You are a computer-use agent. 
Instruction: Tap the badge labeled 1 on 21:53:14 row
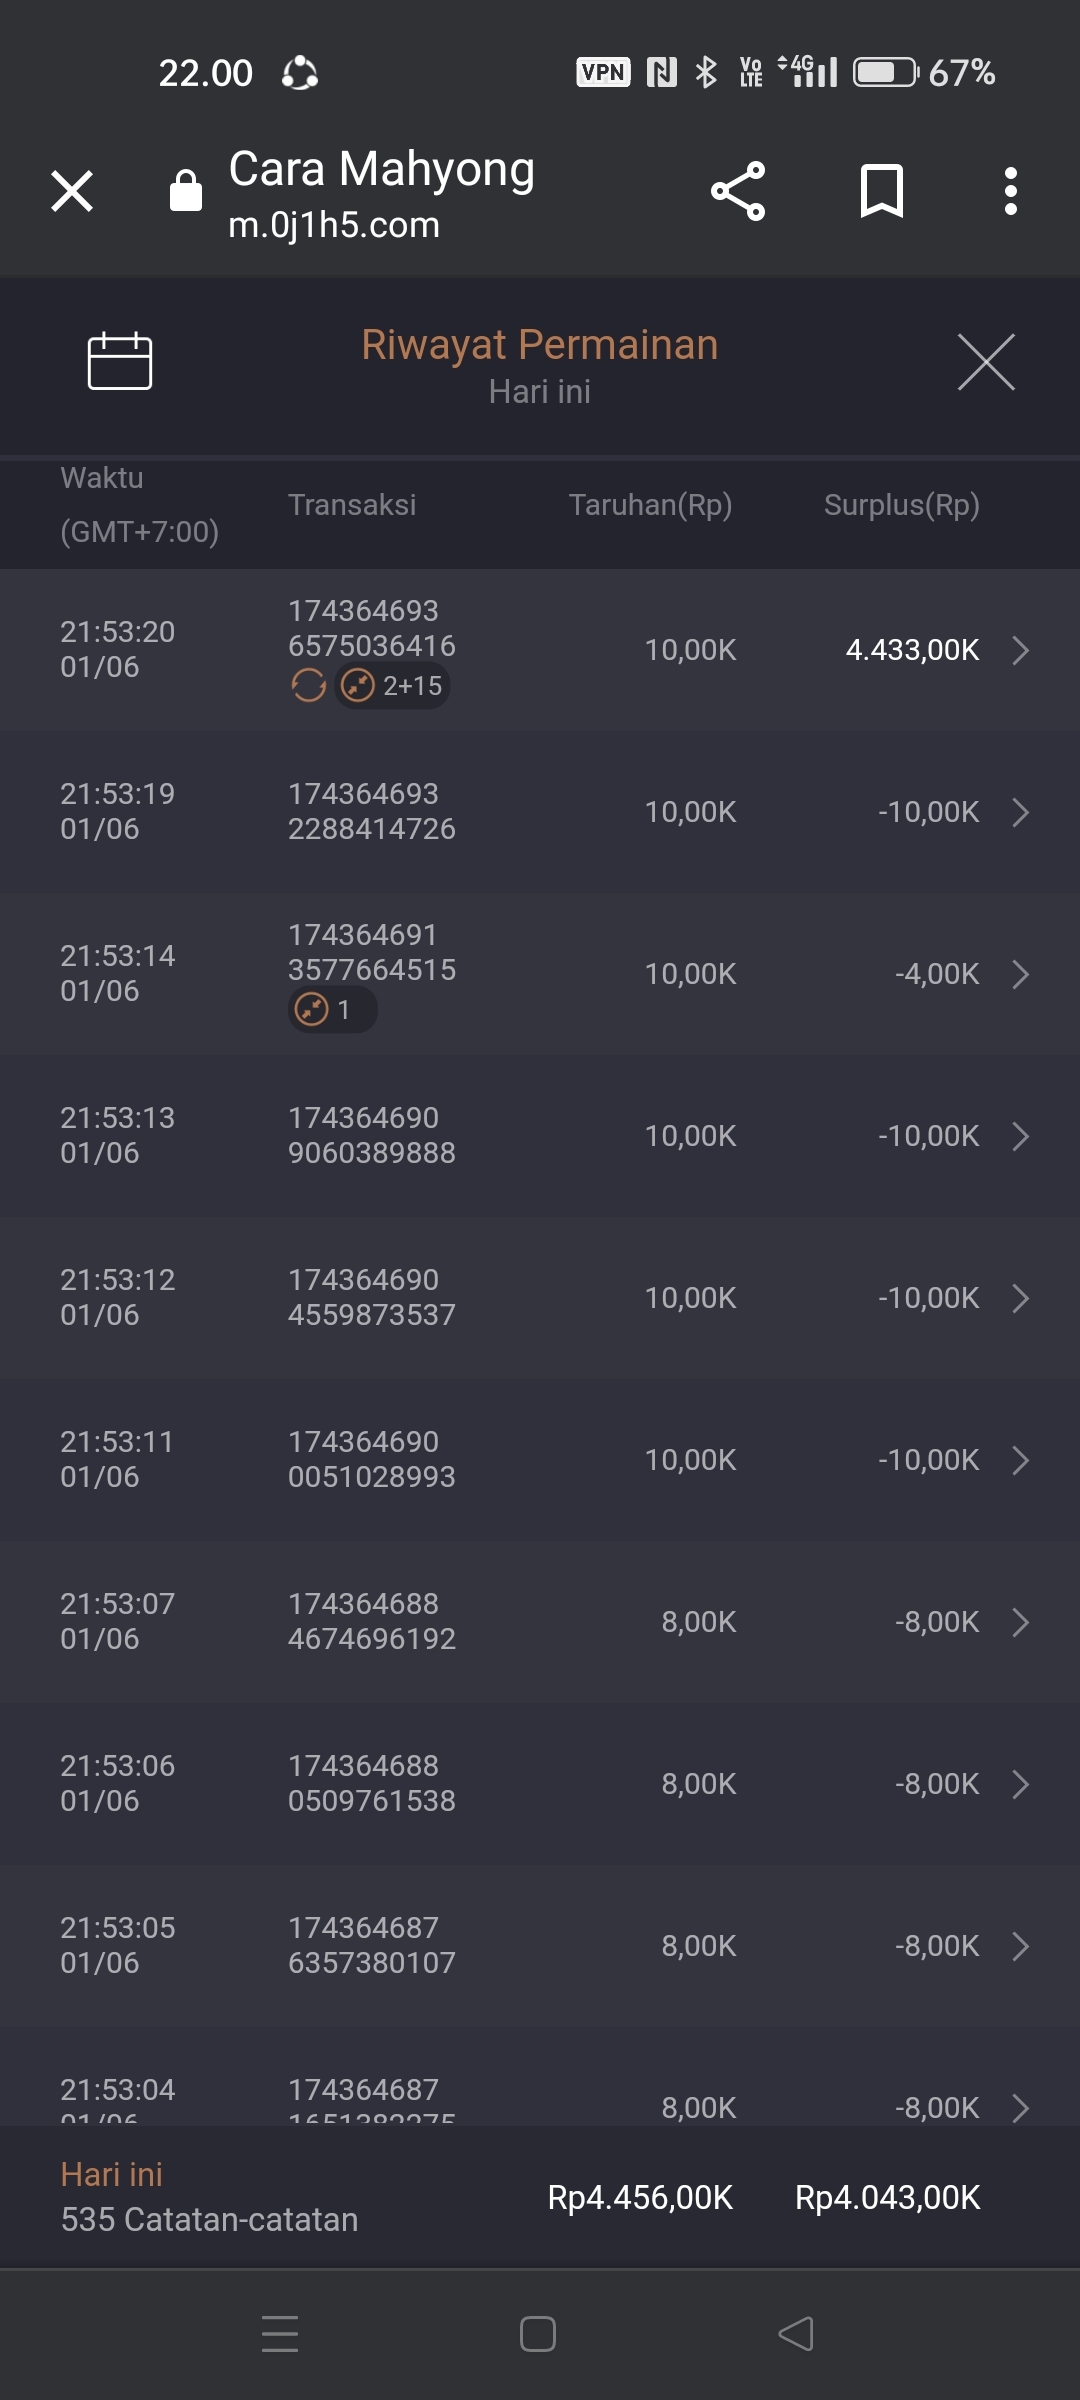coord(331,1010)
